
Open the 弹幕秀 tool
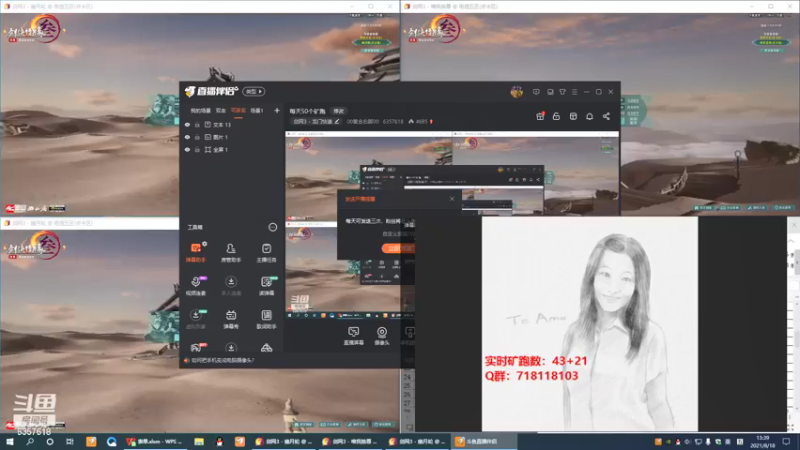coord(231,319)
